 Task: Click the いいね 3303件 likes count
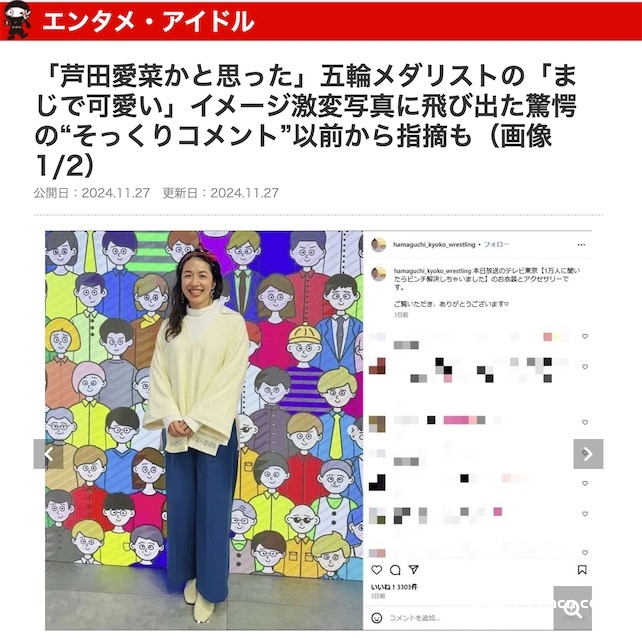pyautogui.click(x=394, y=587)
